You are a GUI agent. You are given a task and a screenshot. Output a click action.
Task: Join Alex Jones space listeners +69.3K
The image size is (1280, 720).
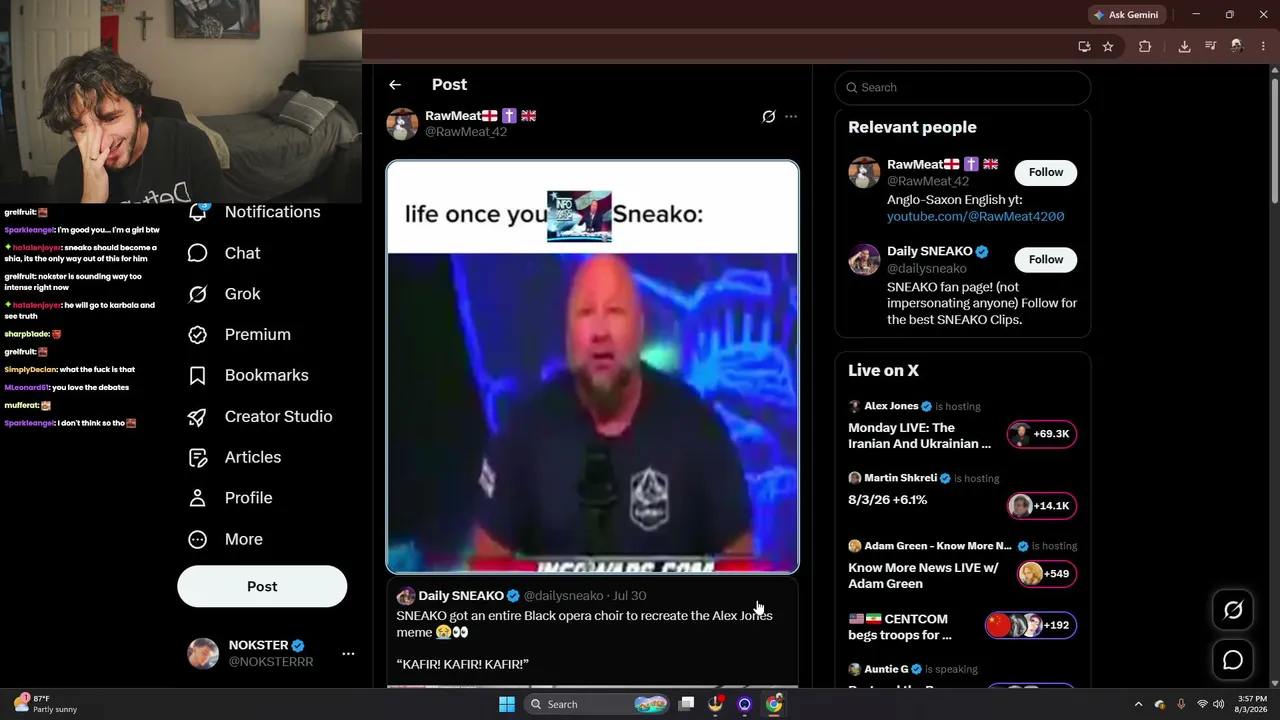[x=1042, y=434]
